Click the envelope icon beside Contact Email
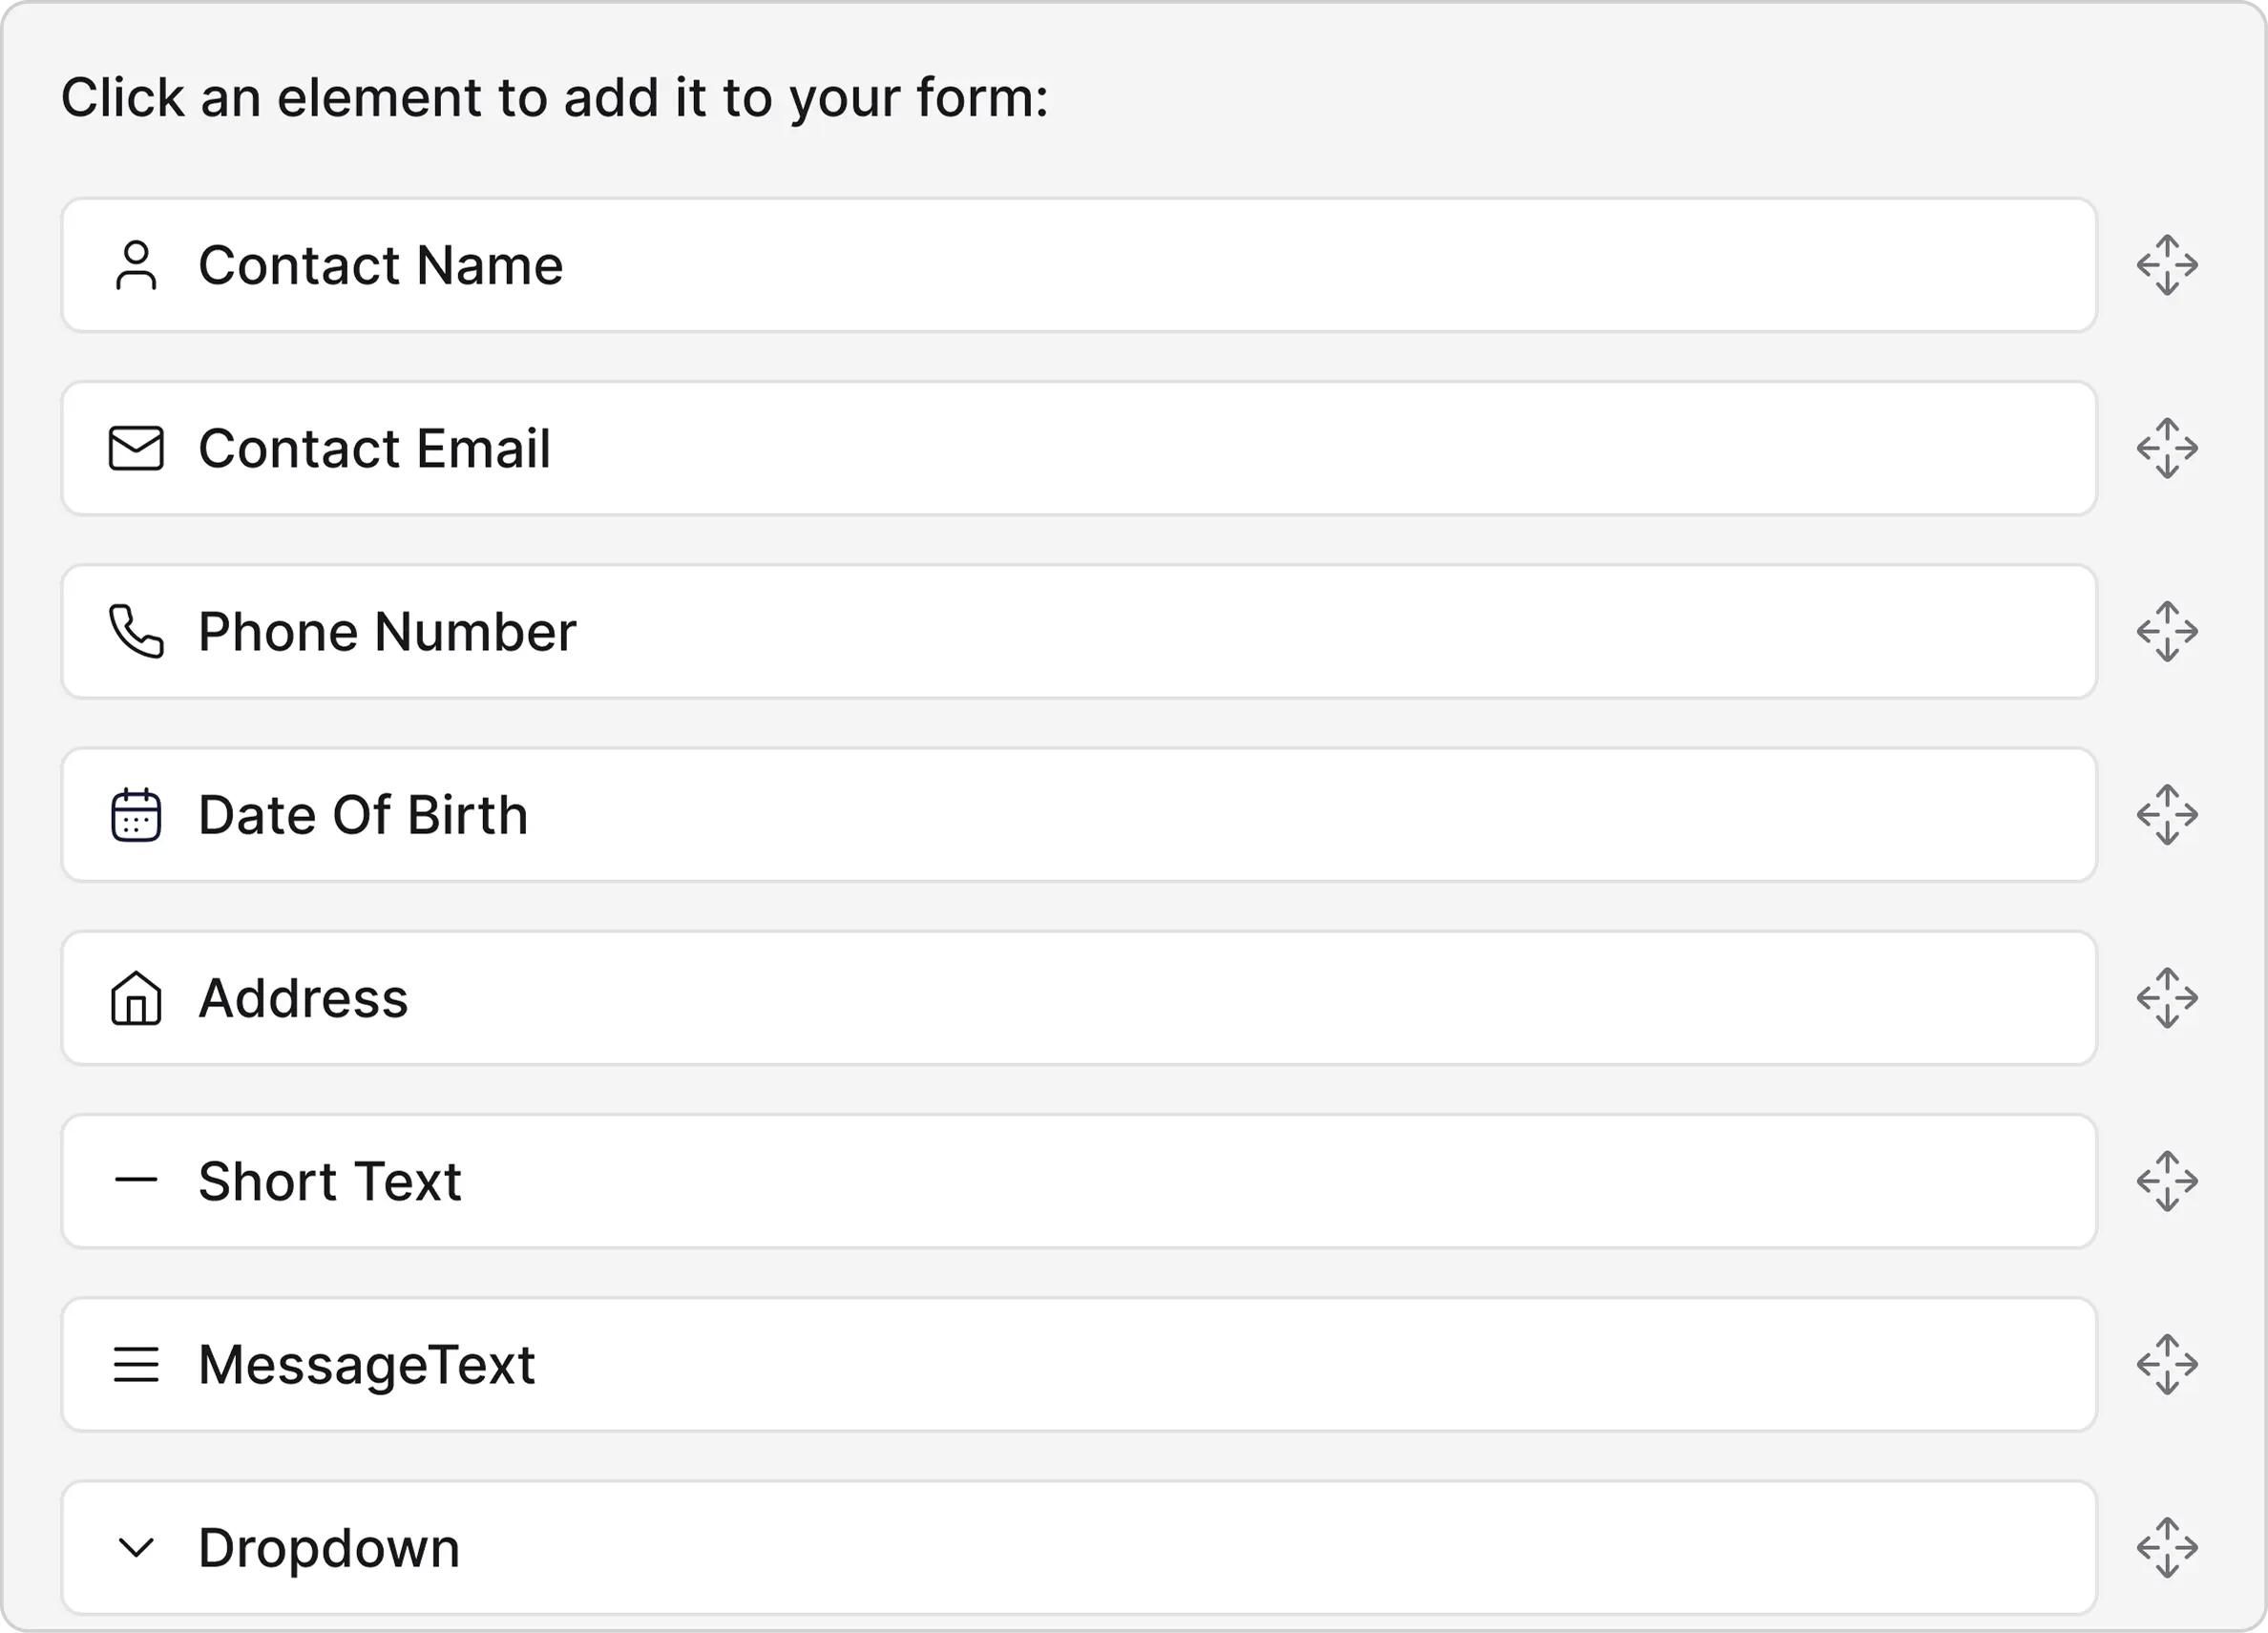 (136, 448)
